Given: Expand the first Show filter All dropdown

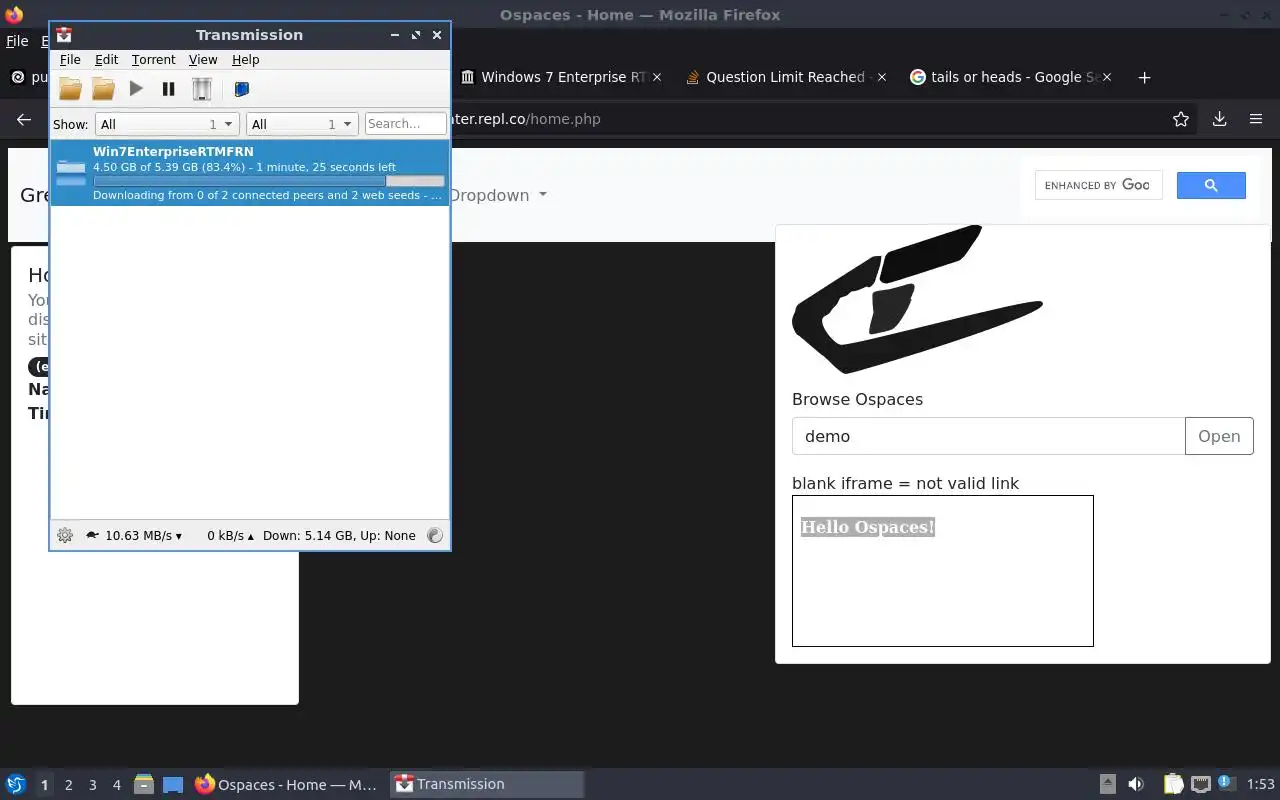Looking at the screenshot, I should [167, 124].
